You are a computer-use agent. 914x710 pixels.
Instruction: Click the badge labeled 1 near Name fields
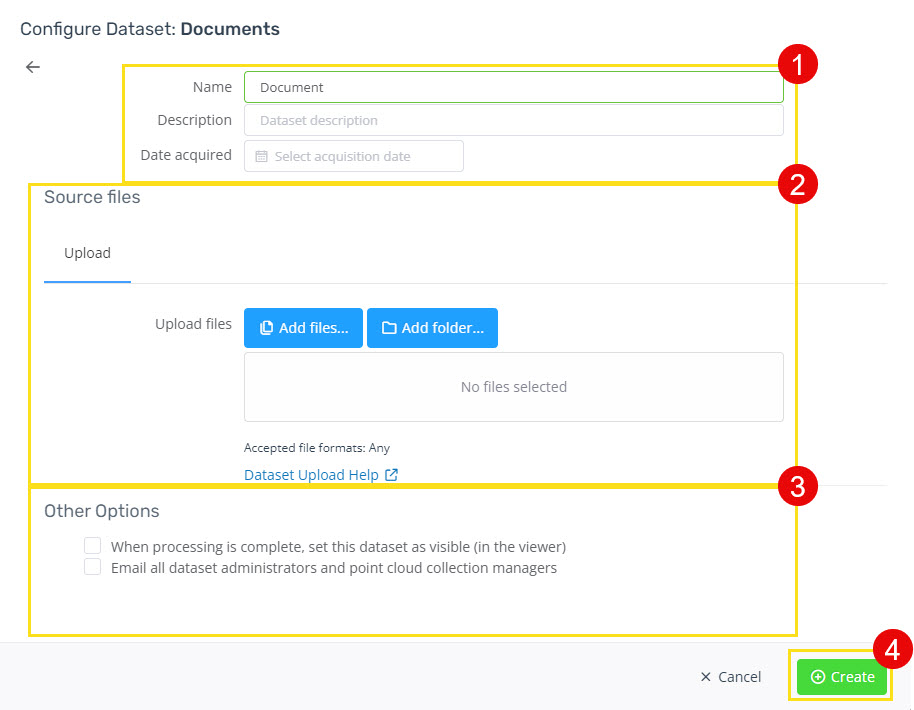pos(797,63)
